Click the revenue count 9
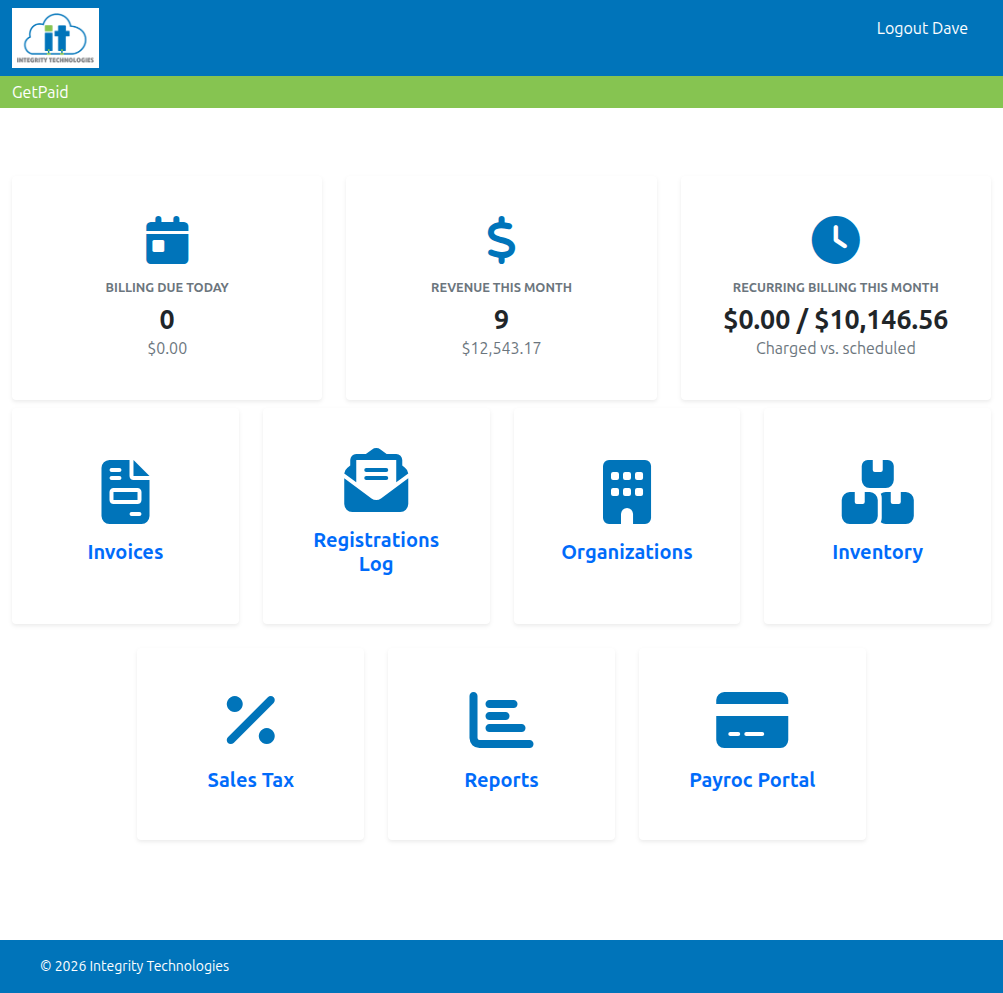 pyautogui.click(x=502, y=319)
